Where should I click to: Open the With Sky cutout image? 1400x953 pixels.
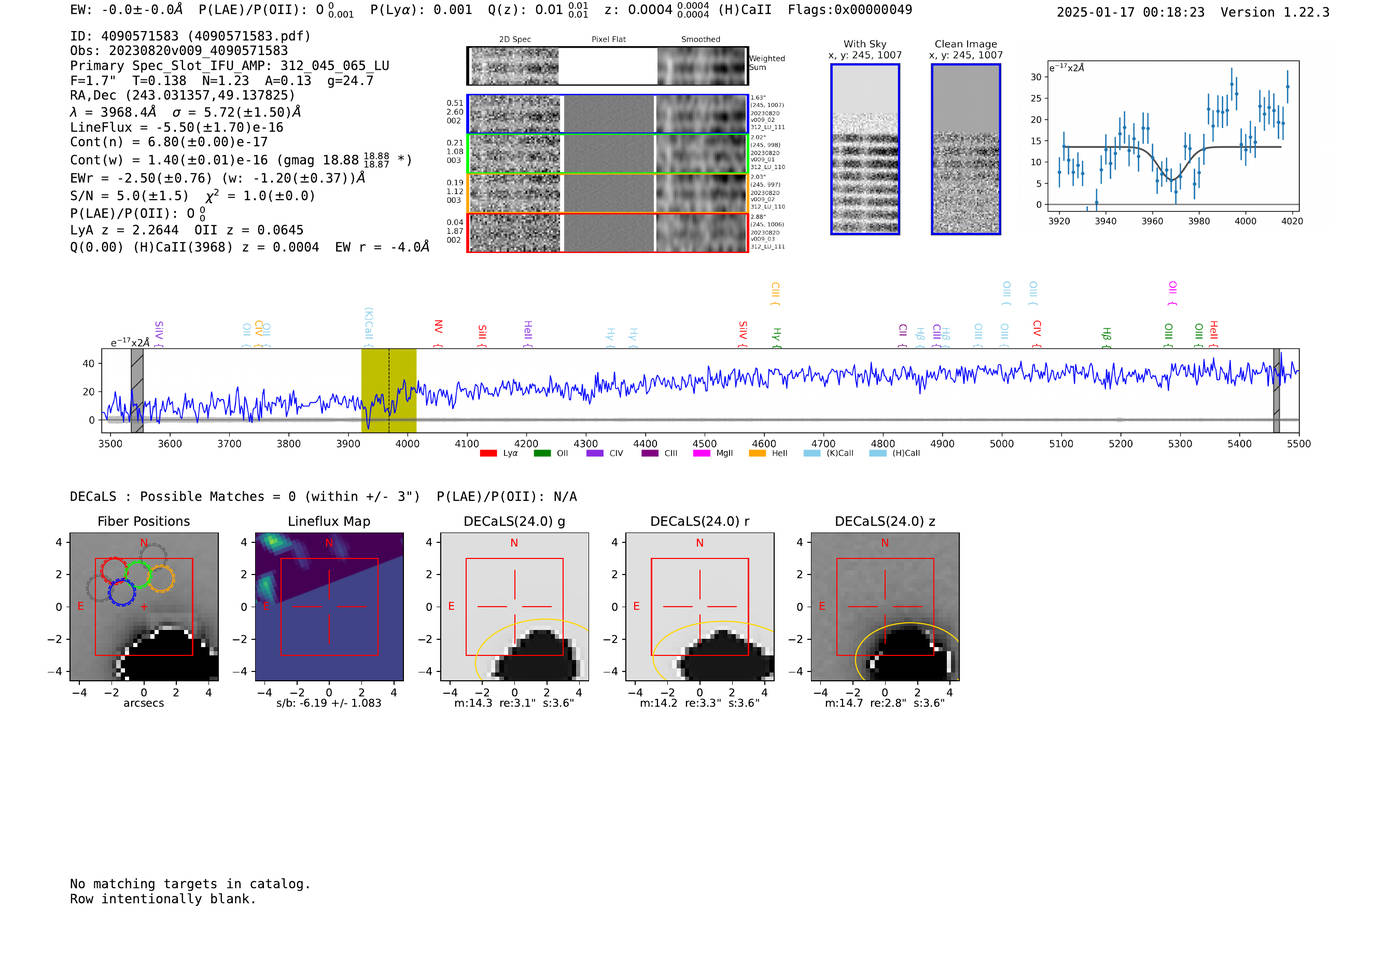click(x=865, y=149)
